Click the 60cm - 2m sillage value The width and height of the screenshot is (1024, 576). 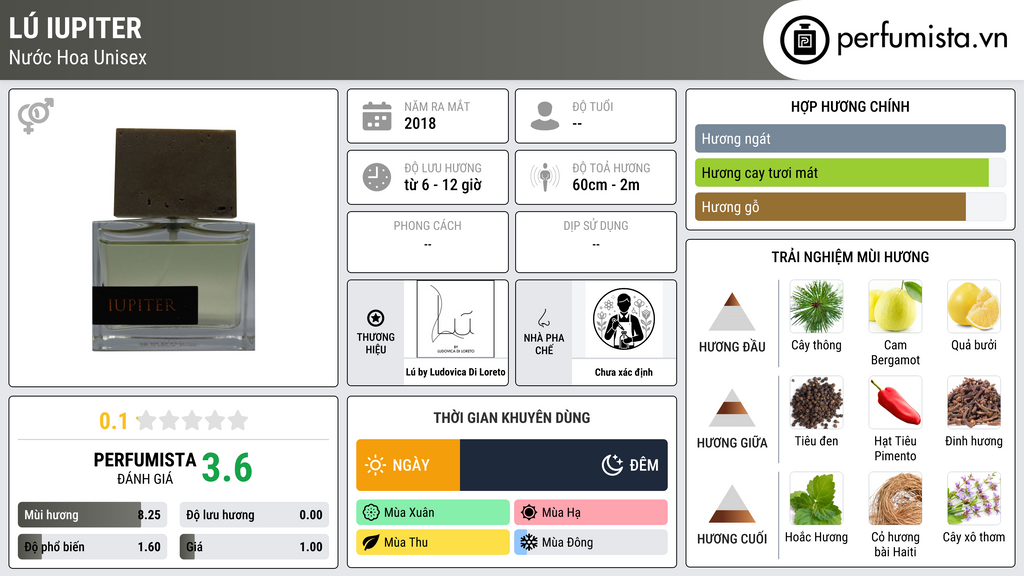click(x=606, y=185)
